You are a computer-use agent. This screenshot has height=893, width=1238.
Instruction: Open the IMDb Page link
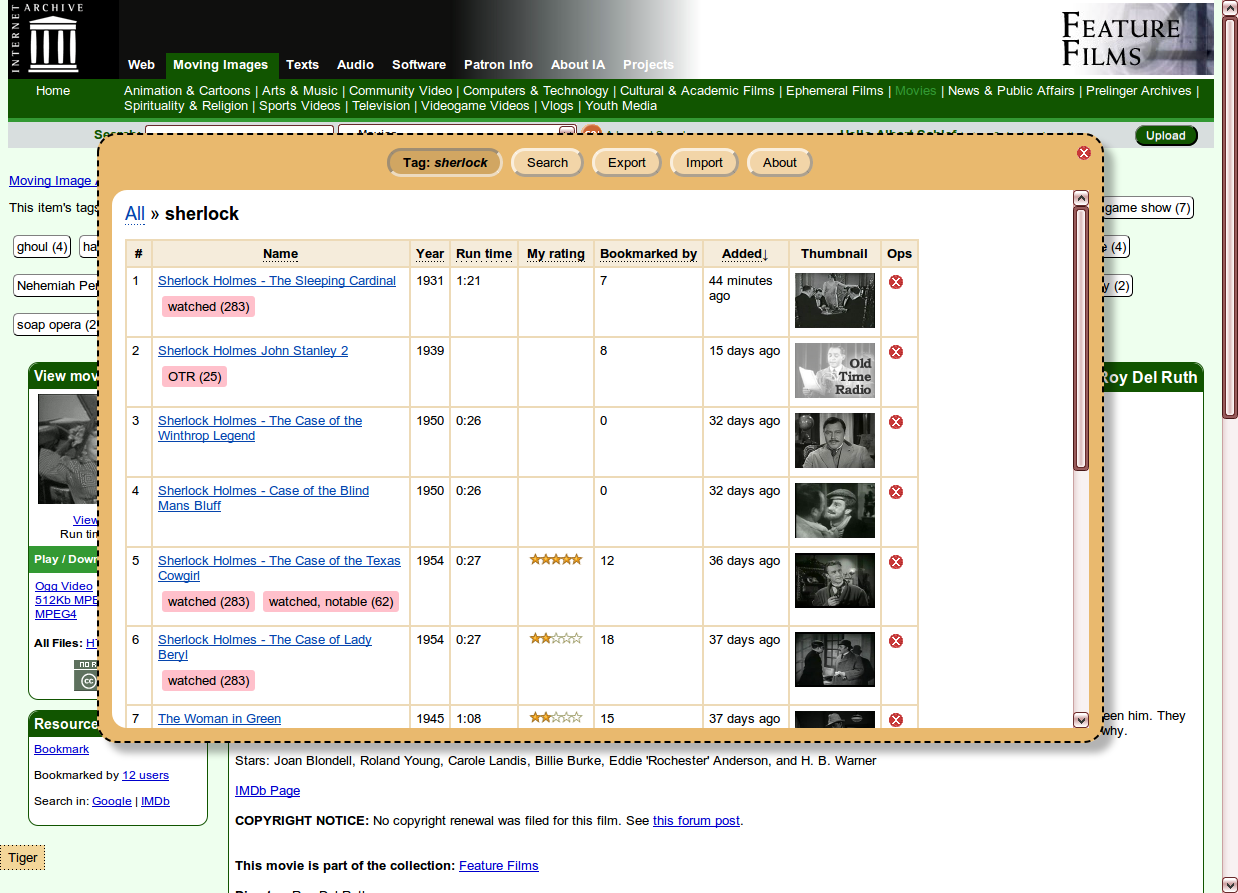267,791
